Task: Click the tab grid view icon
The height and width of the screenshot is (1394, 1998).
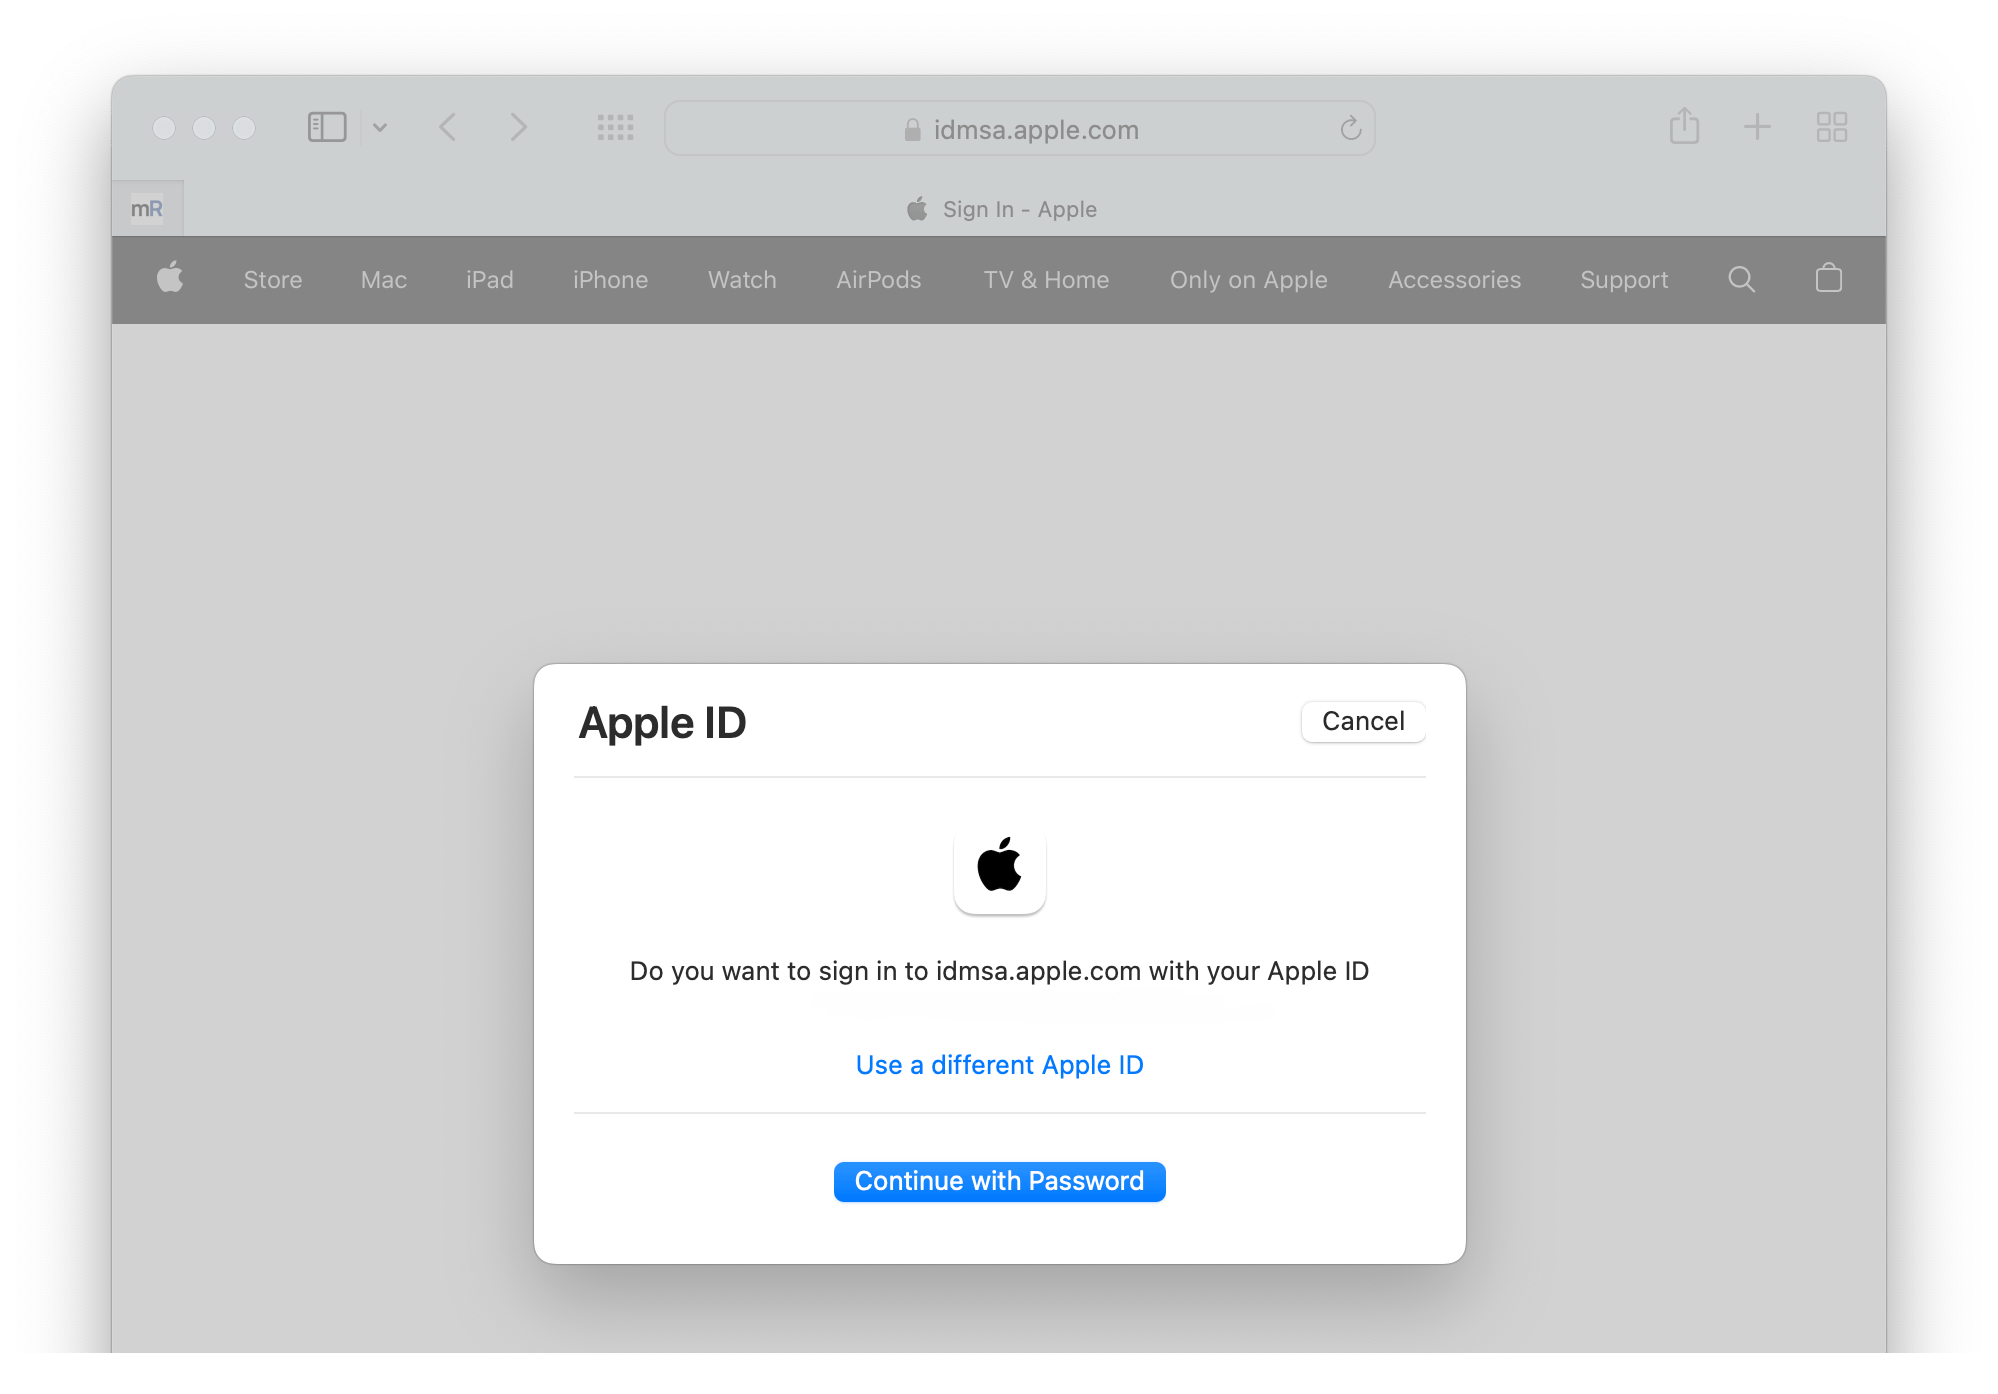Action: pos(1833,128)
